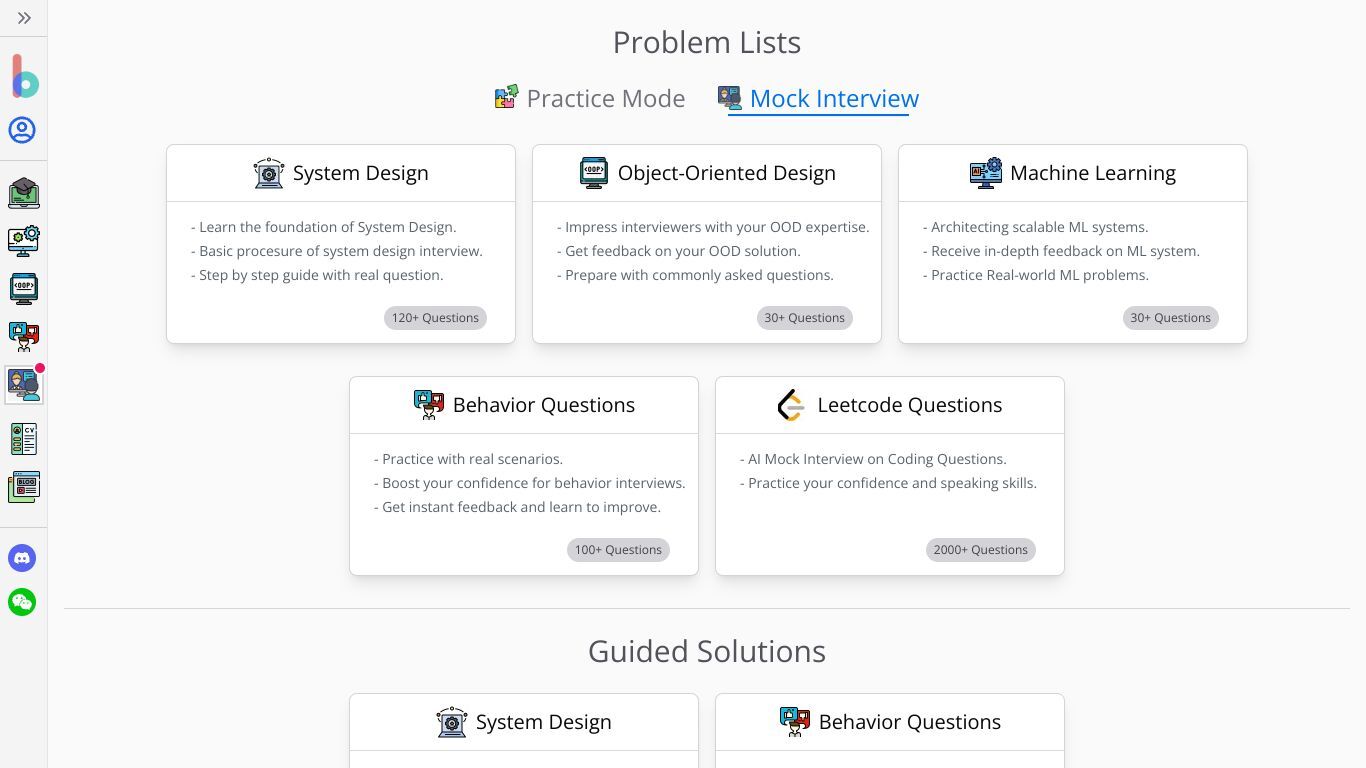This screenshot has width=1366, height=768.
Task: Open the OOP monitor sidebar icon
Action: 23,289
